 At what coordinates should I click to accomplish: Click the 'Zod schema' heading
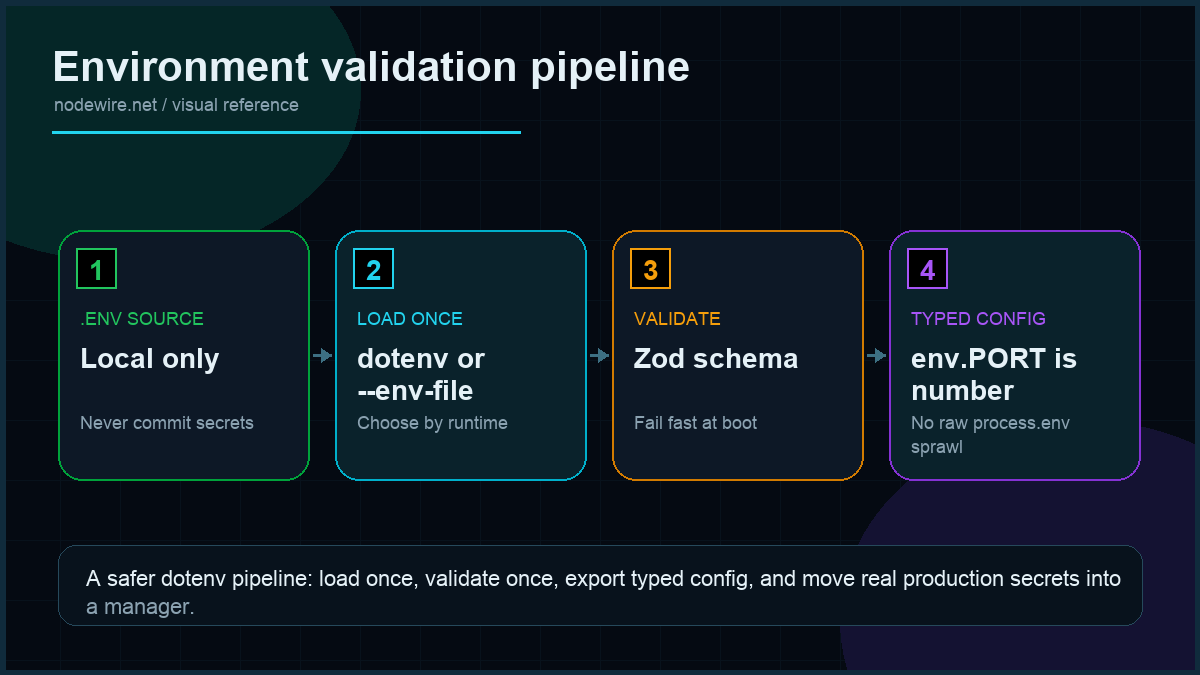(x=716, y=359)
